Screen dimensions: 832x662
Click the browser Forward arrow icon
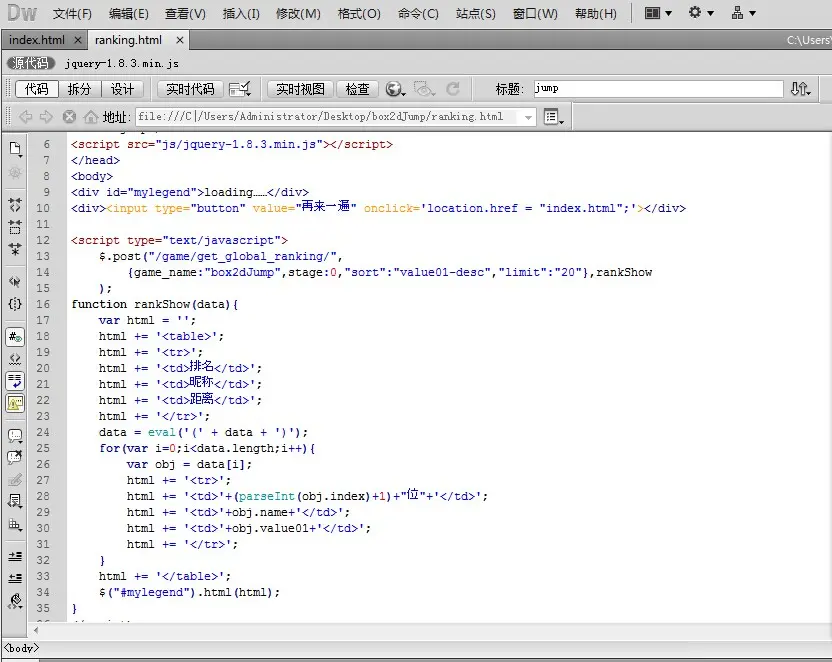(x=46, y=117)
